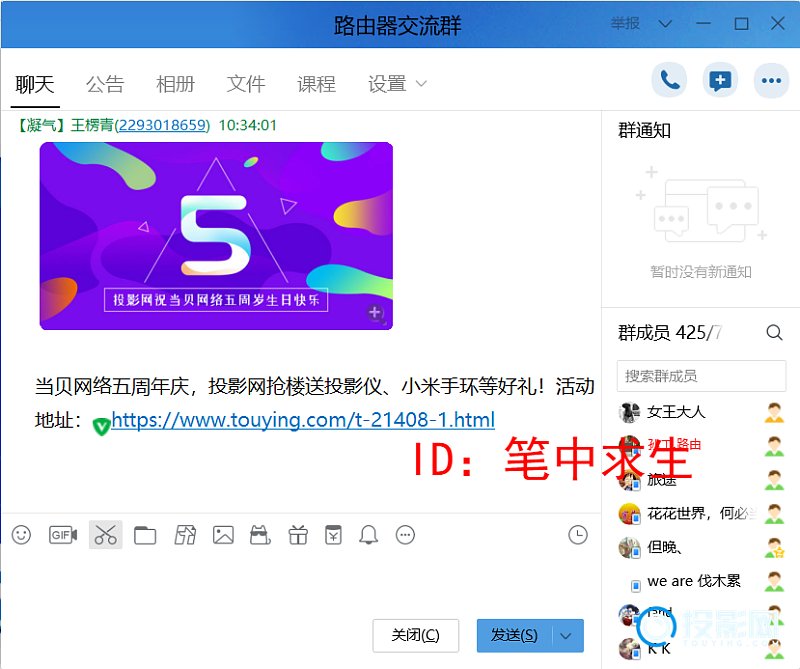Image resolution: width=800 pixels, height=669 pixels.
Task: Click the green shield icon before the link
Action: click(x=101, y=425)
